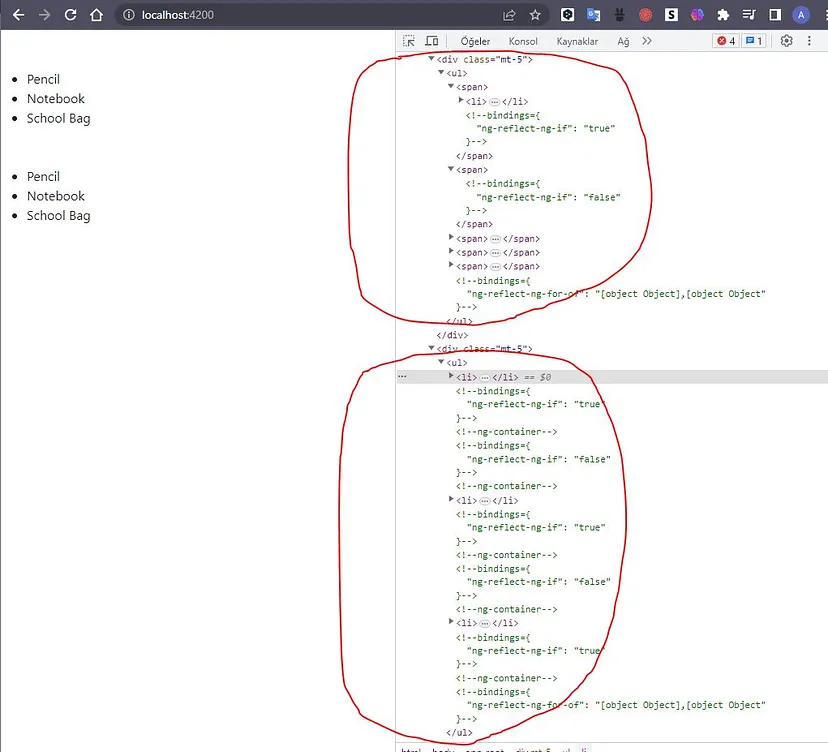Open the dark hexagon extension icon

pyautogui.click(x=568, y=15)
